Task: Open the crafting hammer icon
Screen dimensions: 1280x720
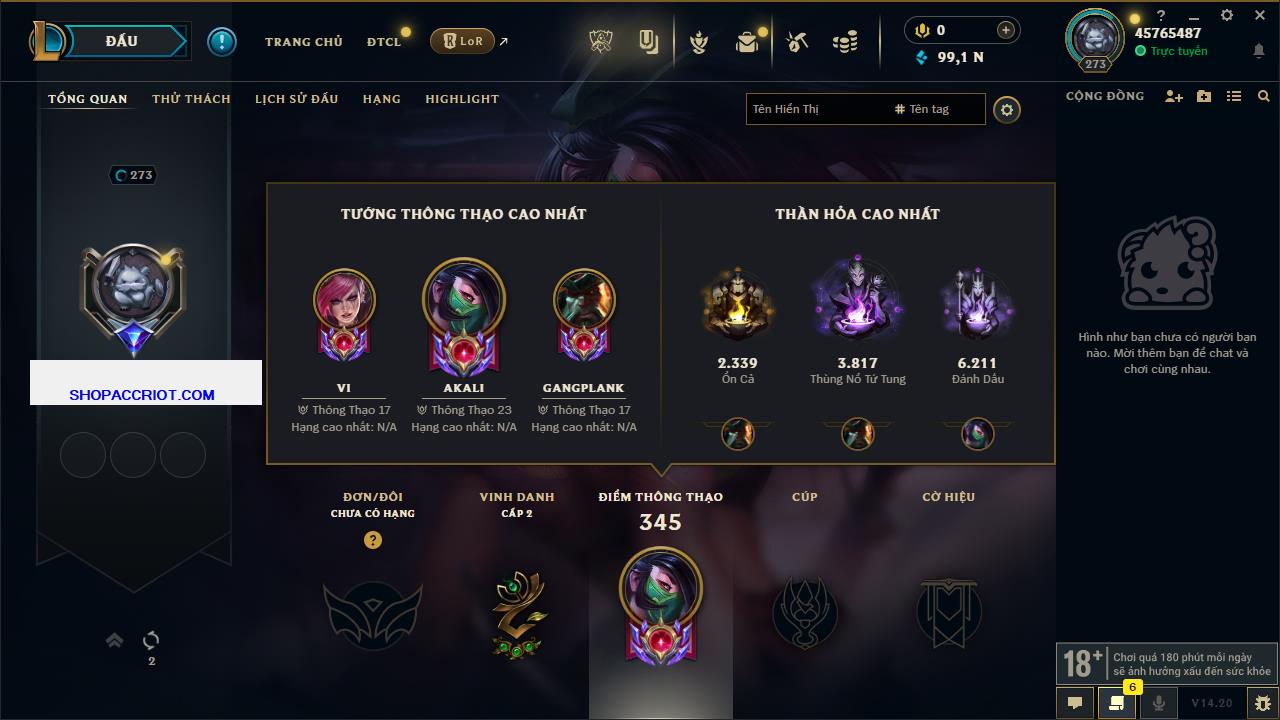Action: 797,42
